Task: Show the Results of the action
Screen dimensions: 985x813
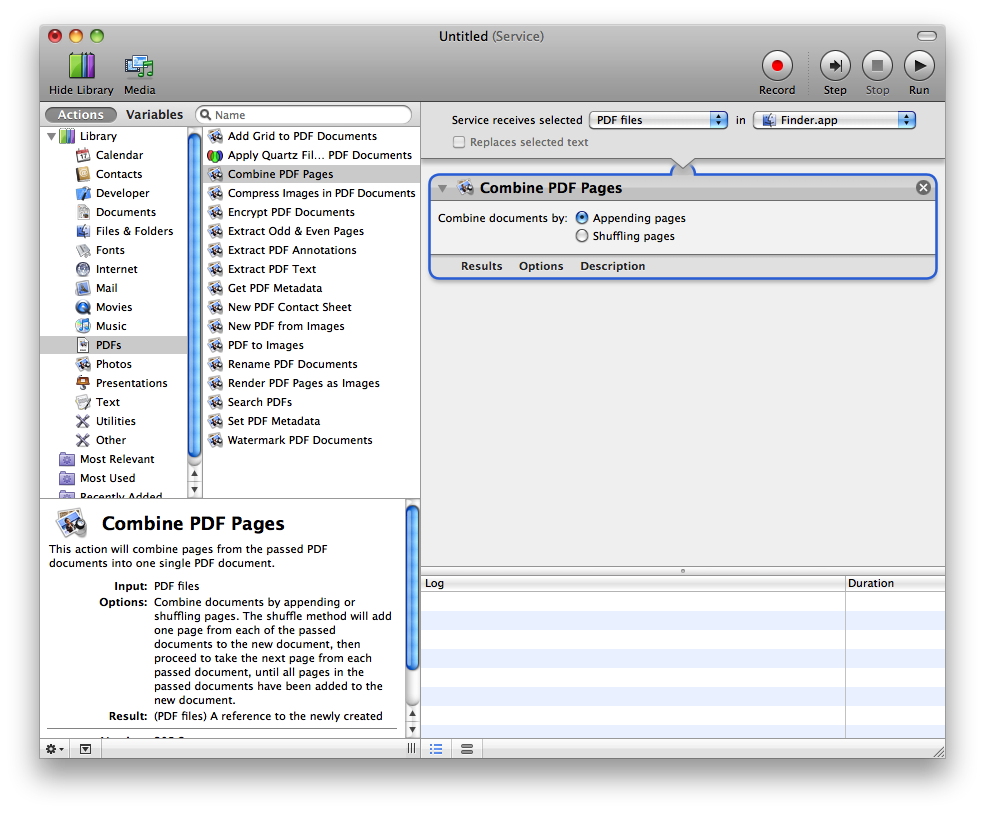Action: click(x=481, y=267)
